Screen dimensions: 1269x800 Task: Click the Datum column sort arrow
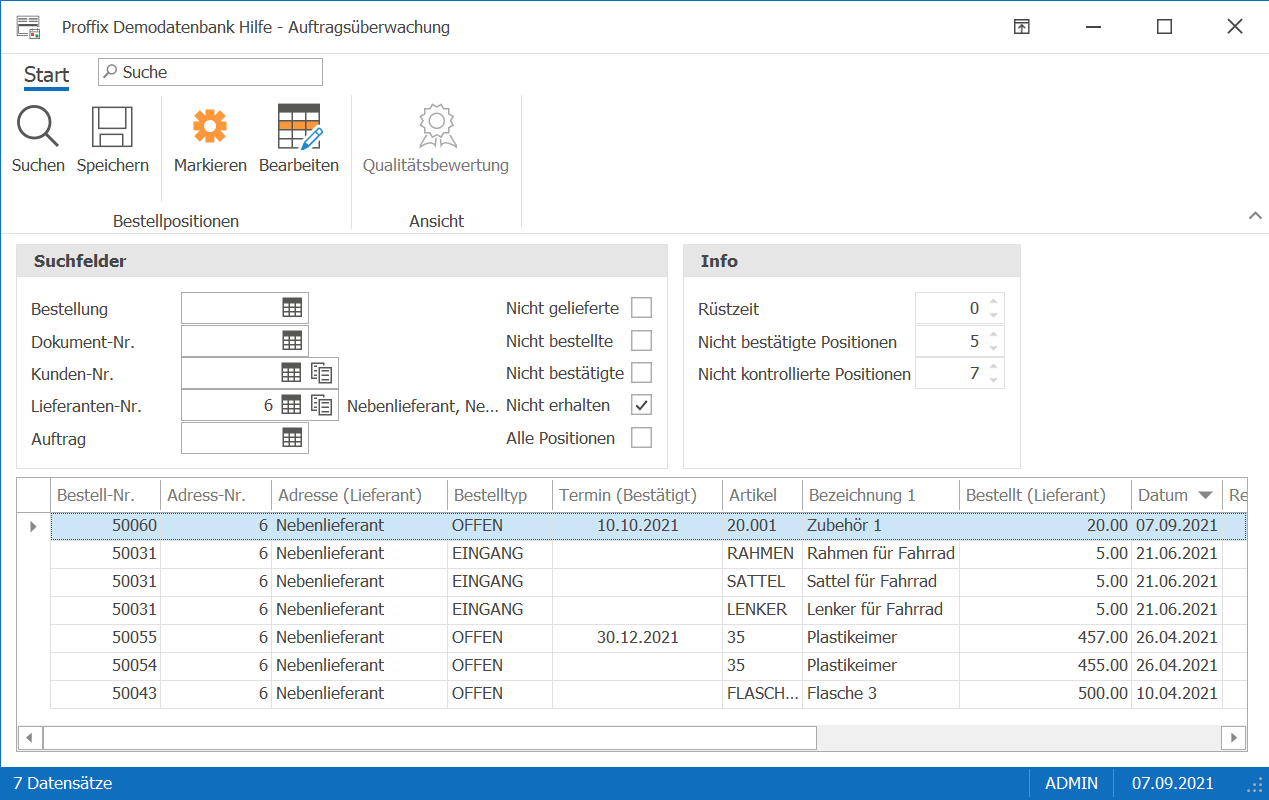pyautogui.click(x=1205, y=495)
